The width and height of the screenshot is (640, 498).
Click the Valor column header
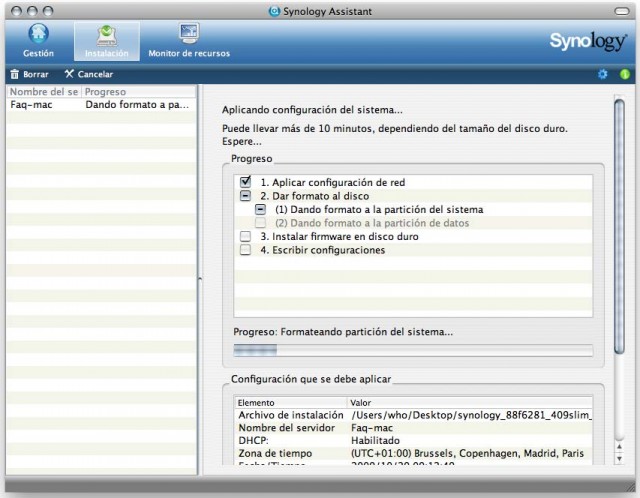pos(470,403)
